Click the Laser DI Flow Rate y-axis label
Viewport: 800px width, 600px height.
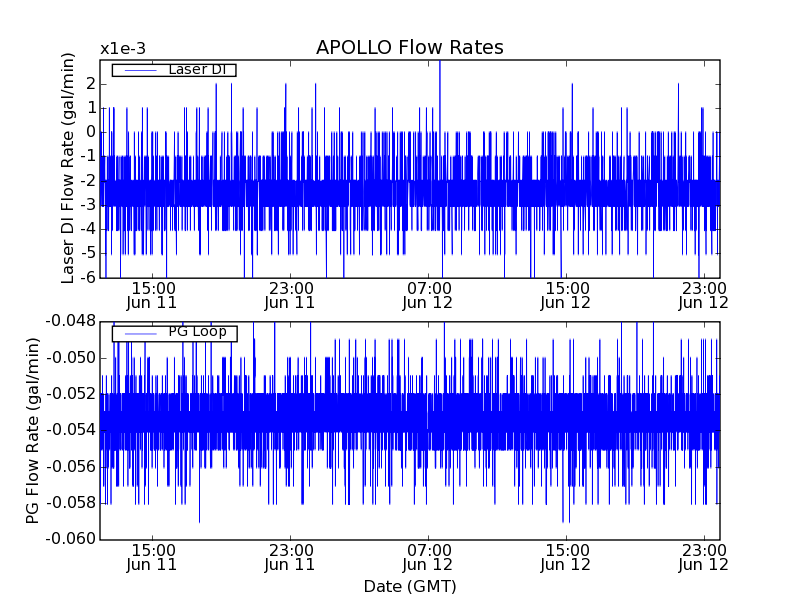point(68,169)
